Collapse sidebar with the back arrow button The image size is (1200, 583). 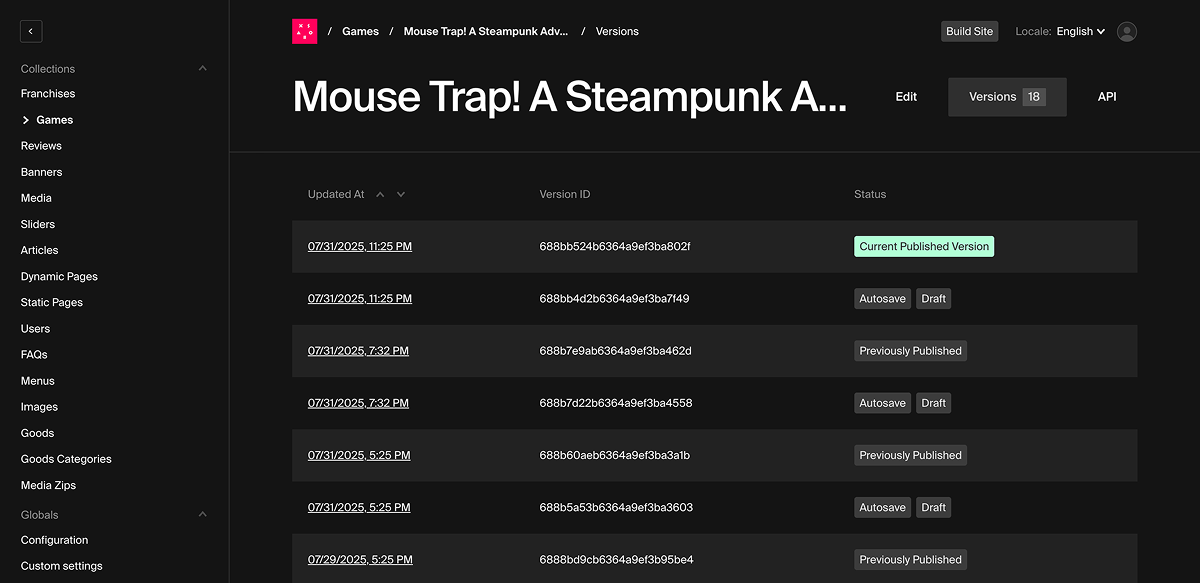31,32
